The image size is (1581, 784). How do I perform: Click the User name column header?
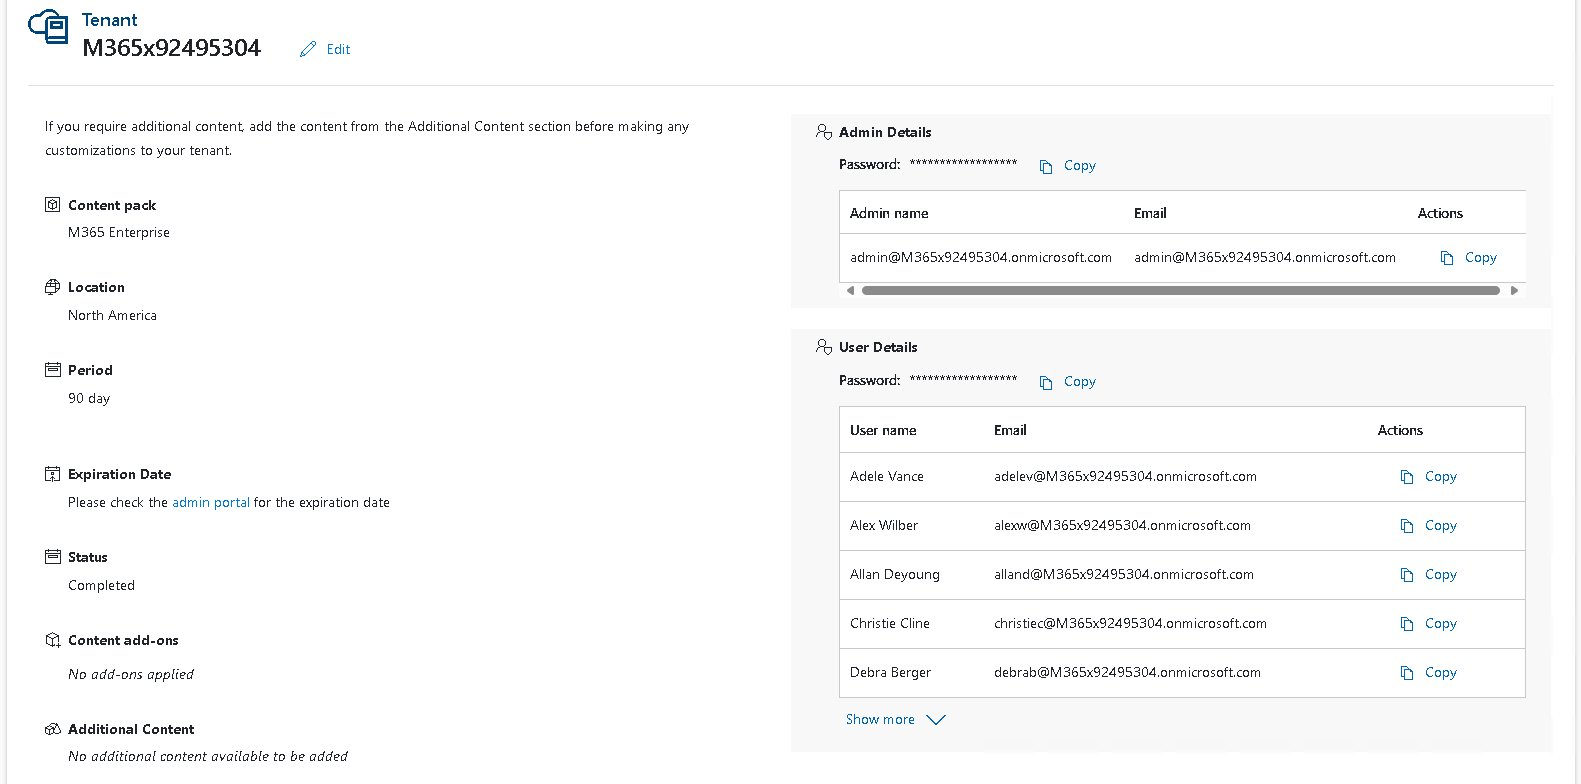click(883, 430)
